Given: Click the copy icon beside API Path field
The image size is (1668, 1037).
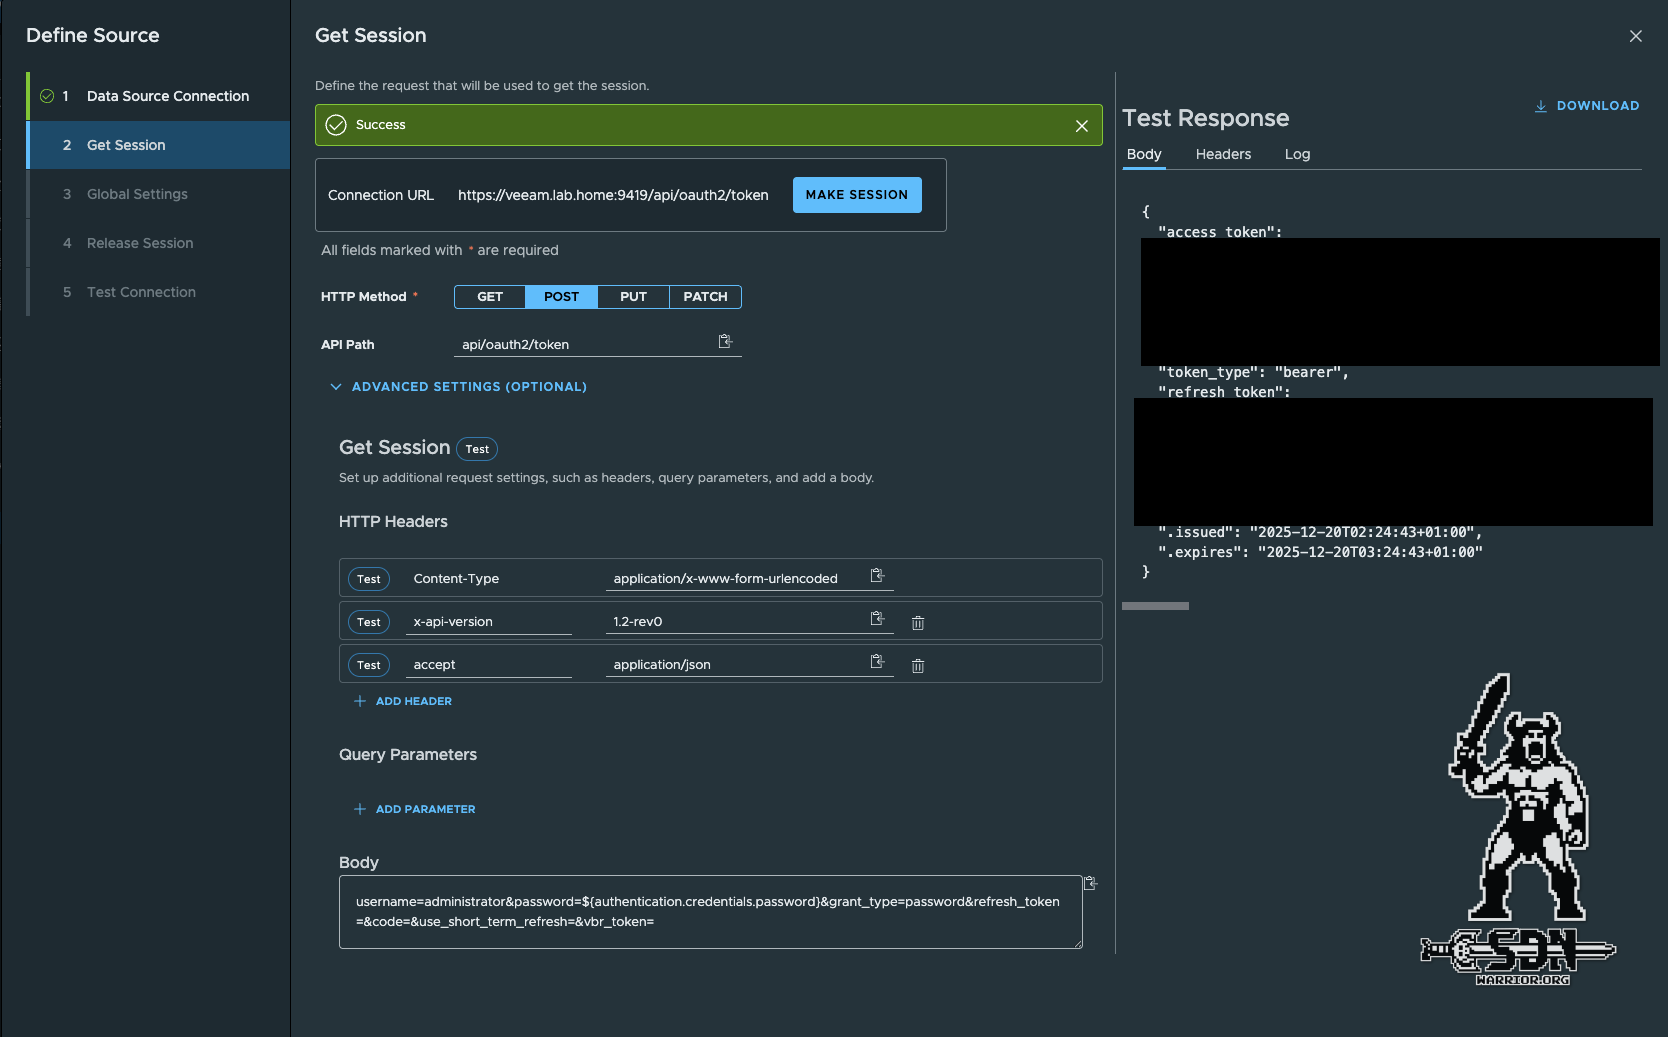Looking at the screenshot, I should point(725,342).
